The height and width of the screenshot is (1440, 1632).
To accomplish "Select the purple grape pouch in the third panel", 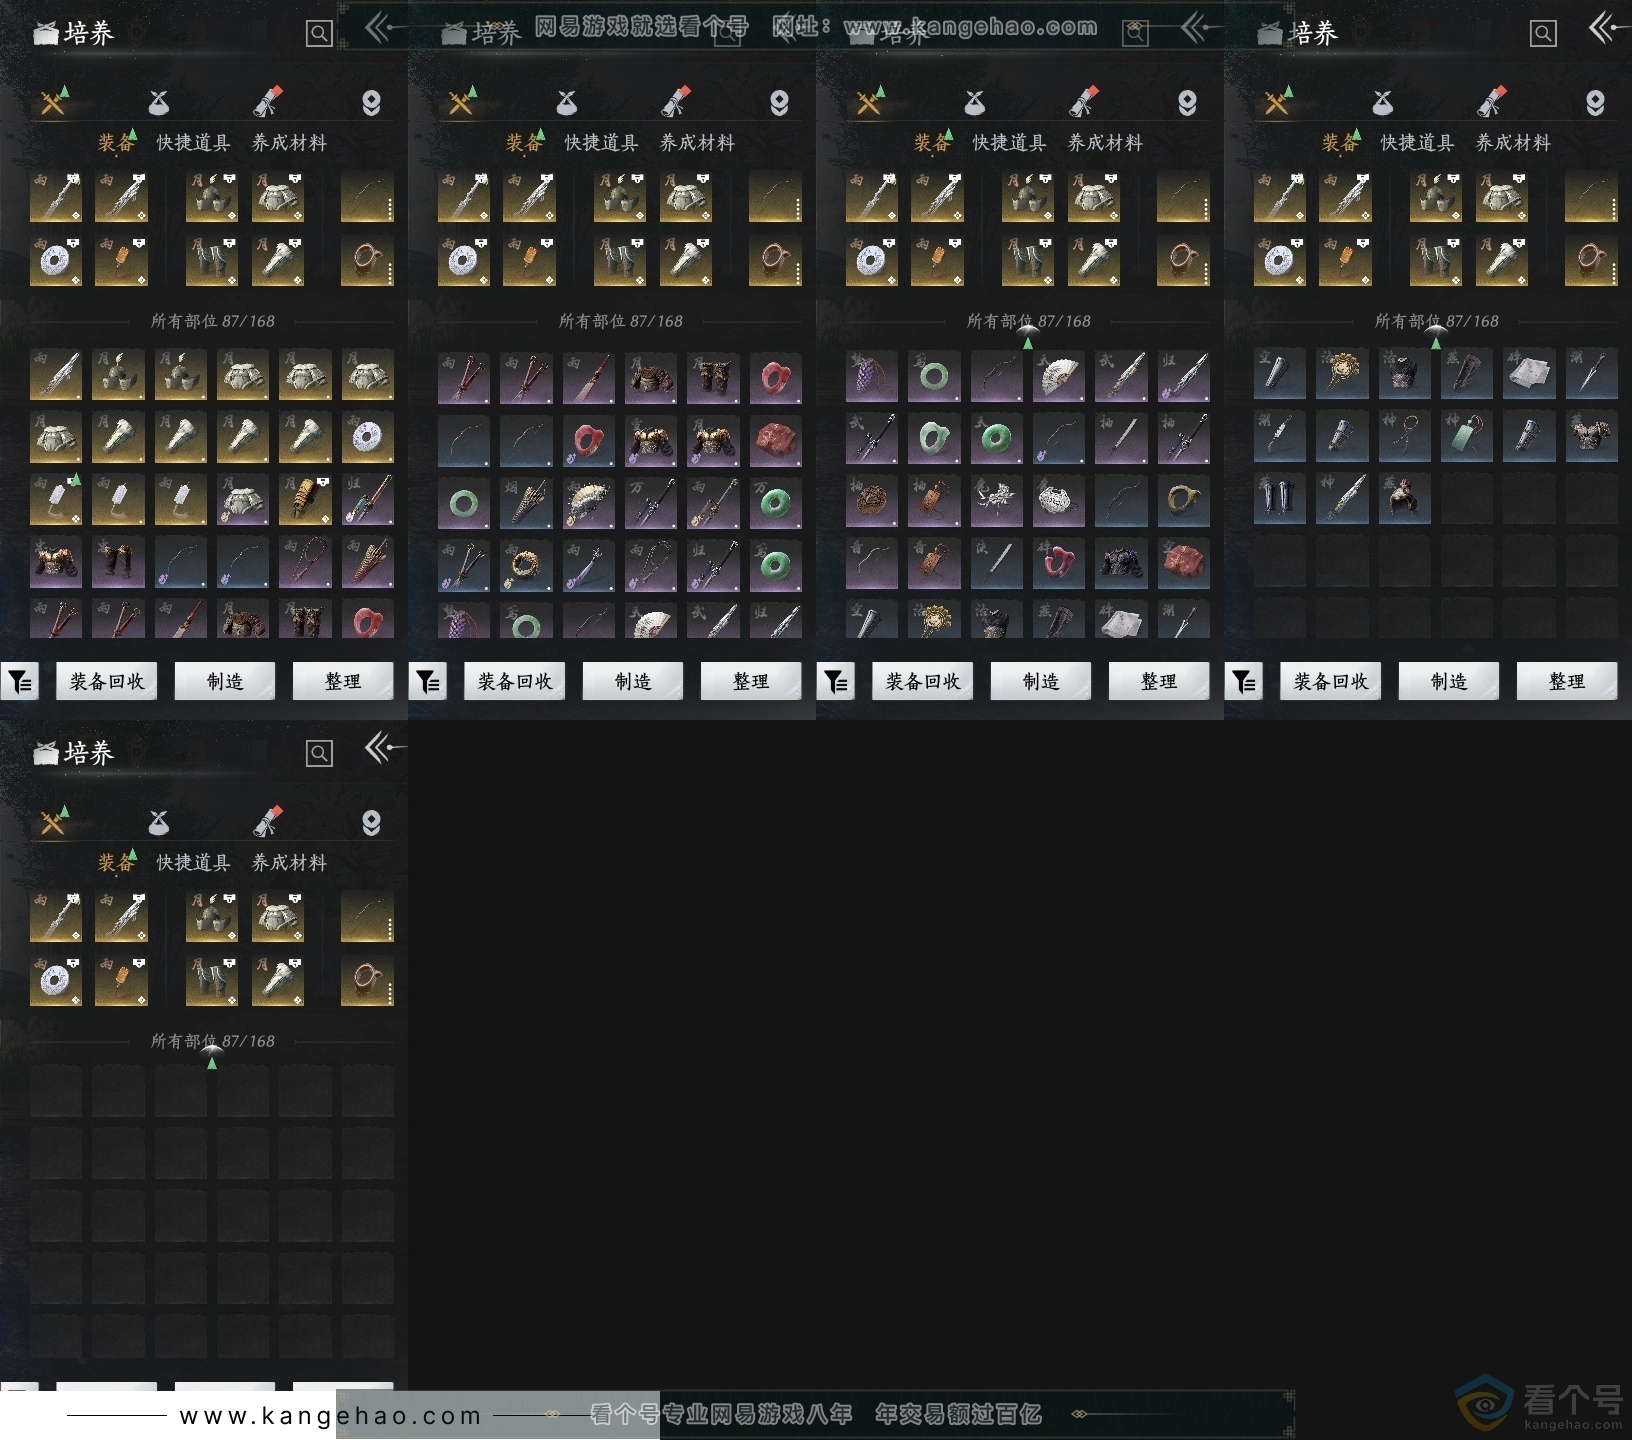I will point(872,375).
